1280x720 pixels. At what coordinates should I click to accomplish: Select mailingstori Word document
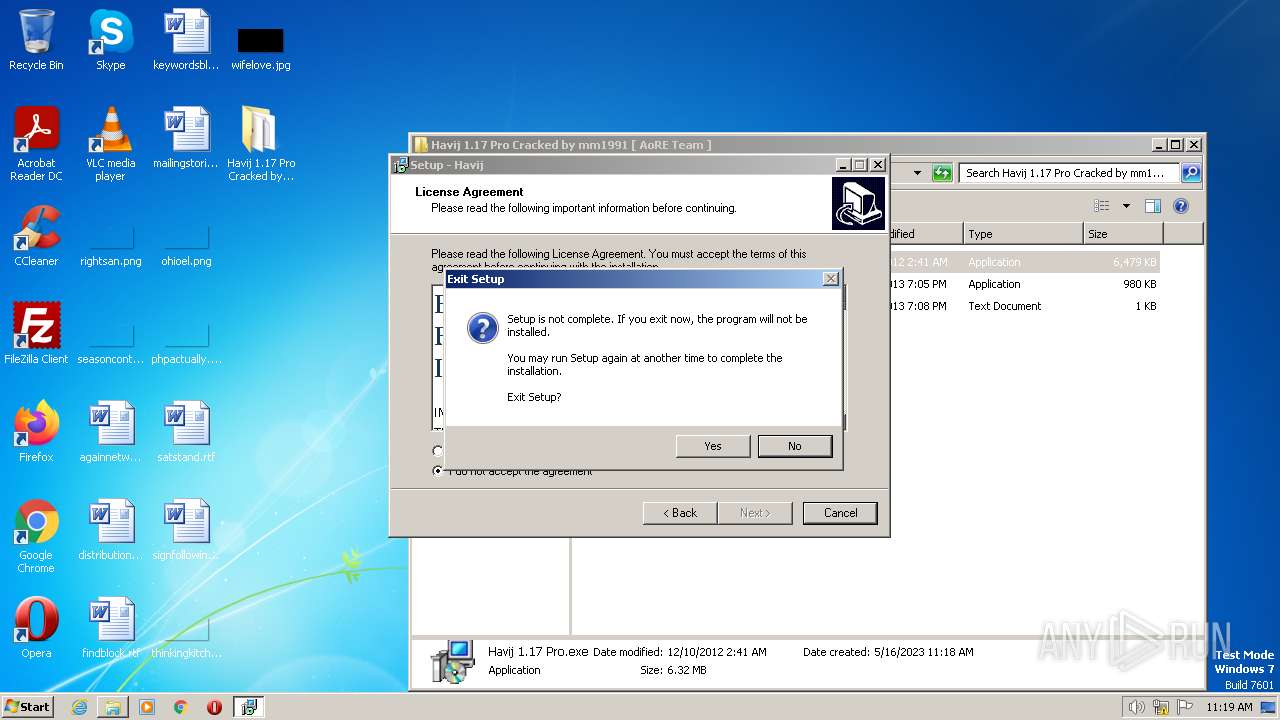point(186,138)
